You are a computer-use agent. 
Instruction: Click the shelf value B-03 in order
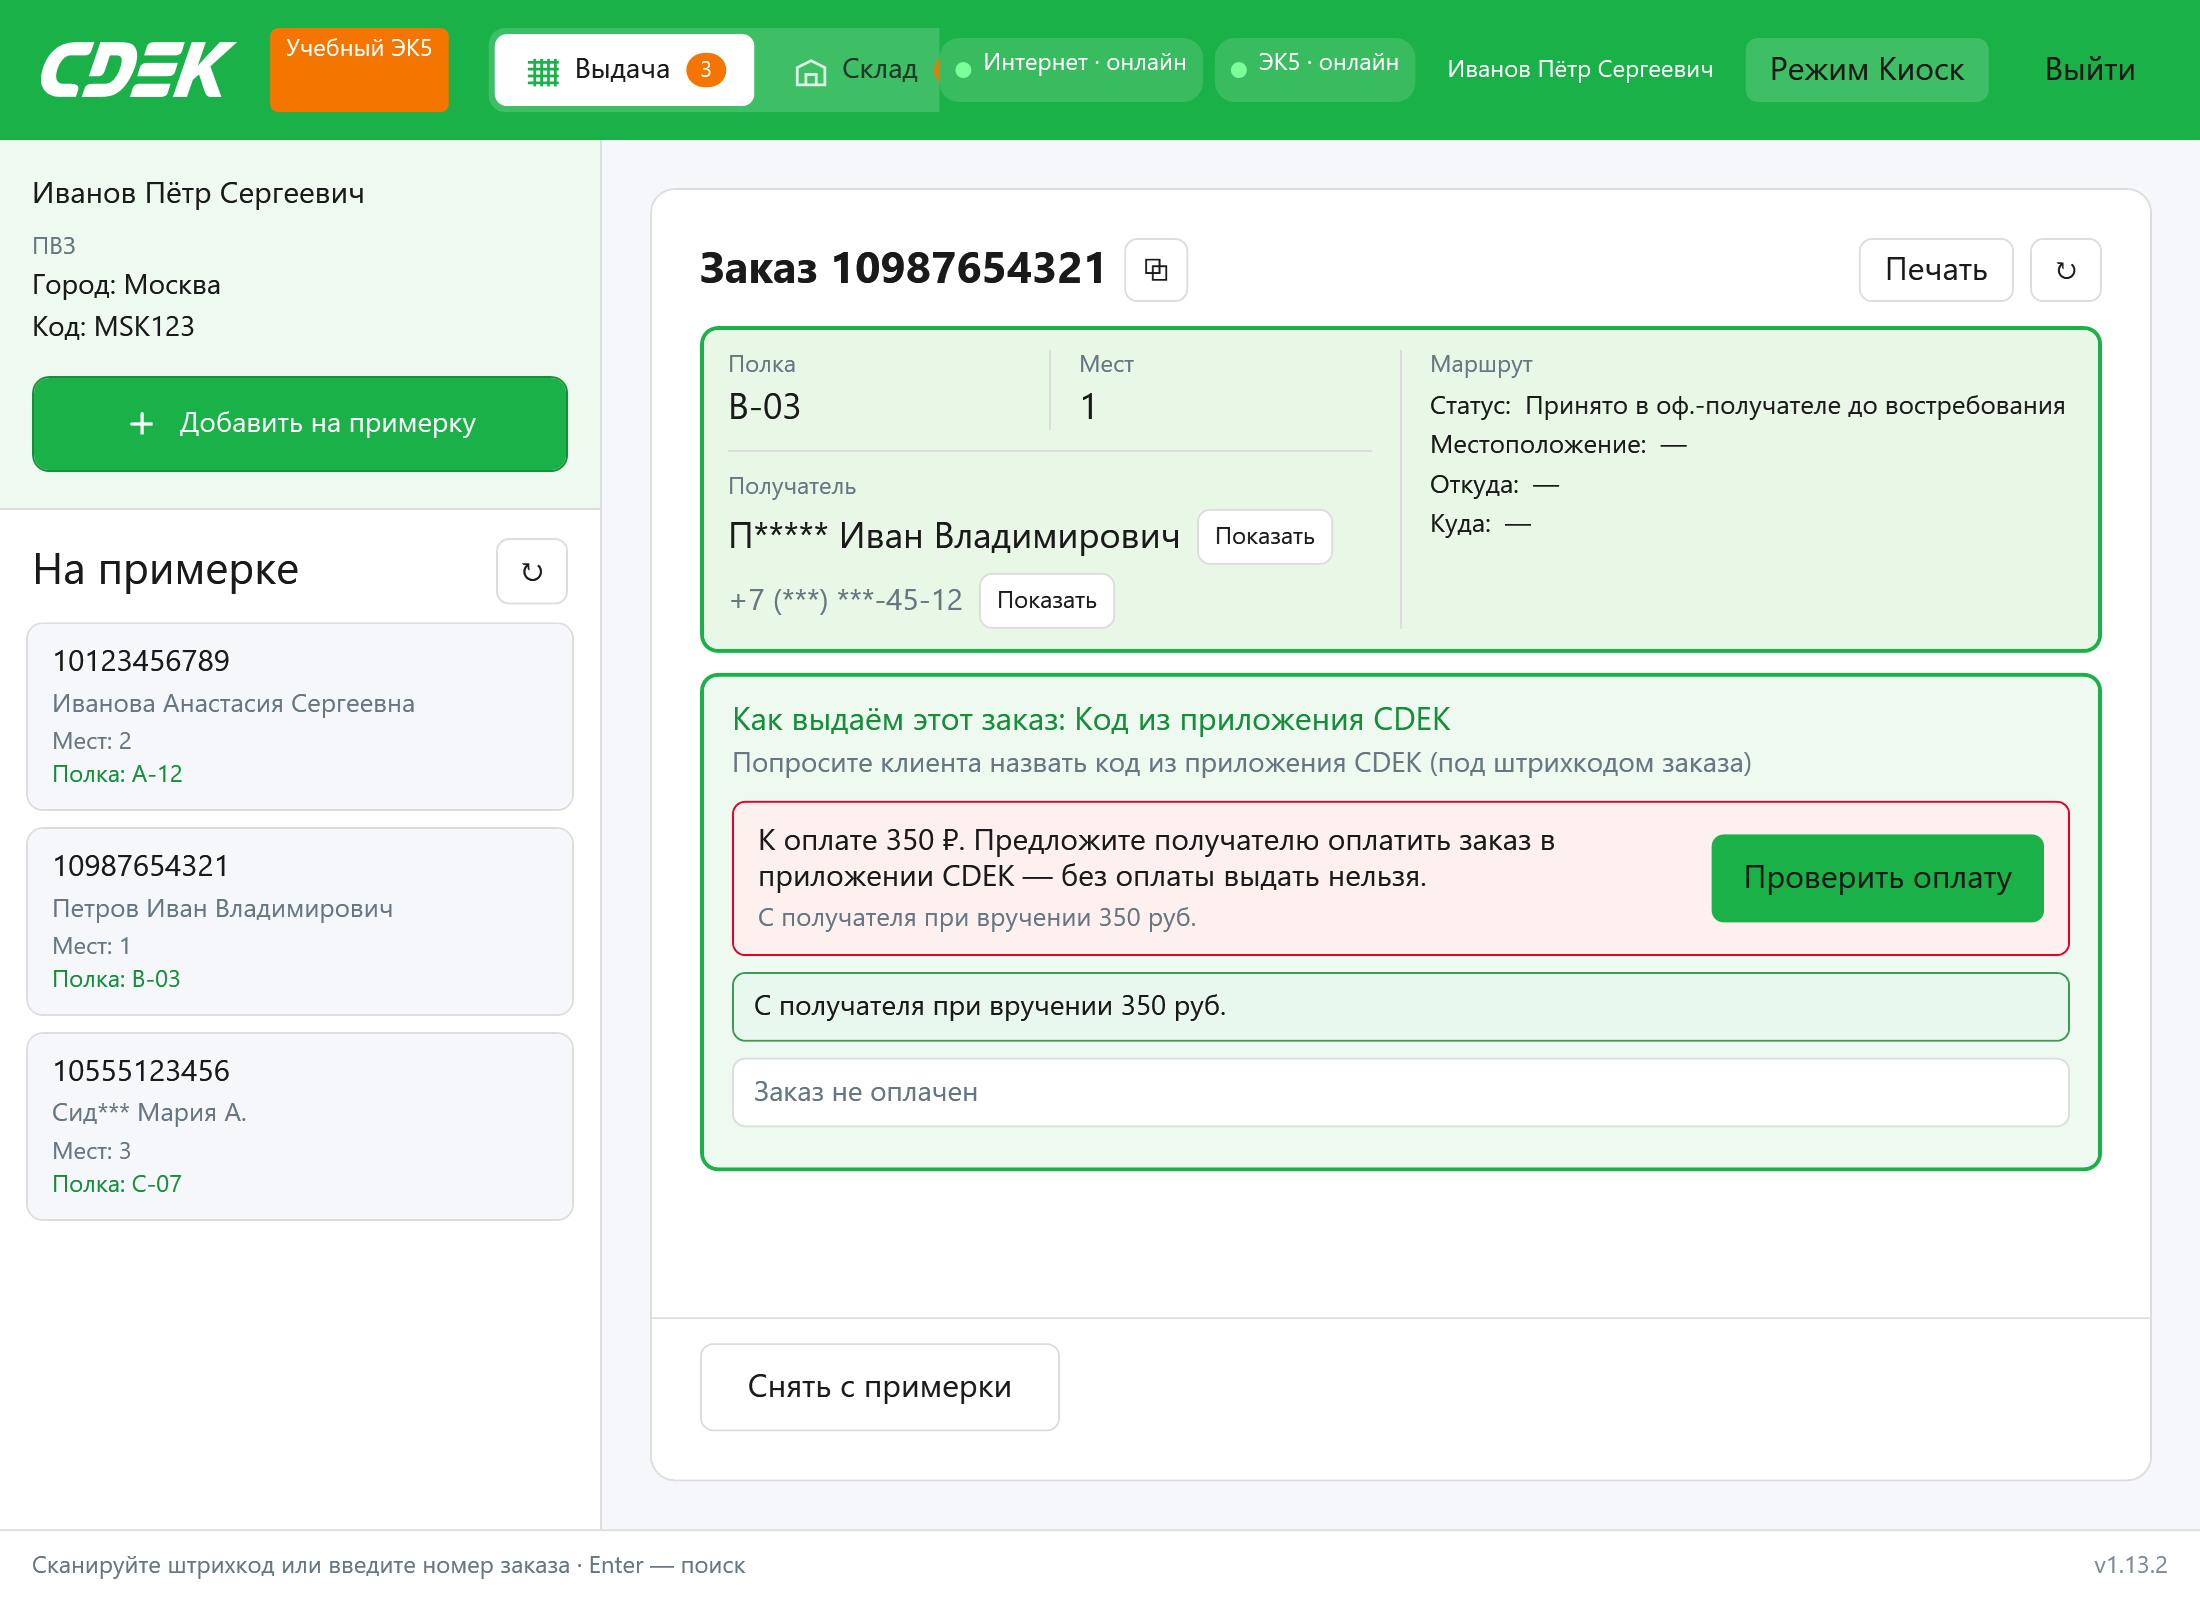764,407
